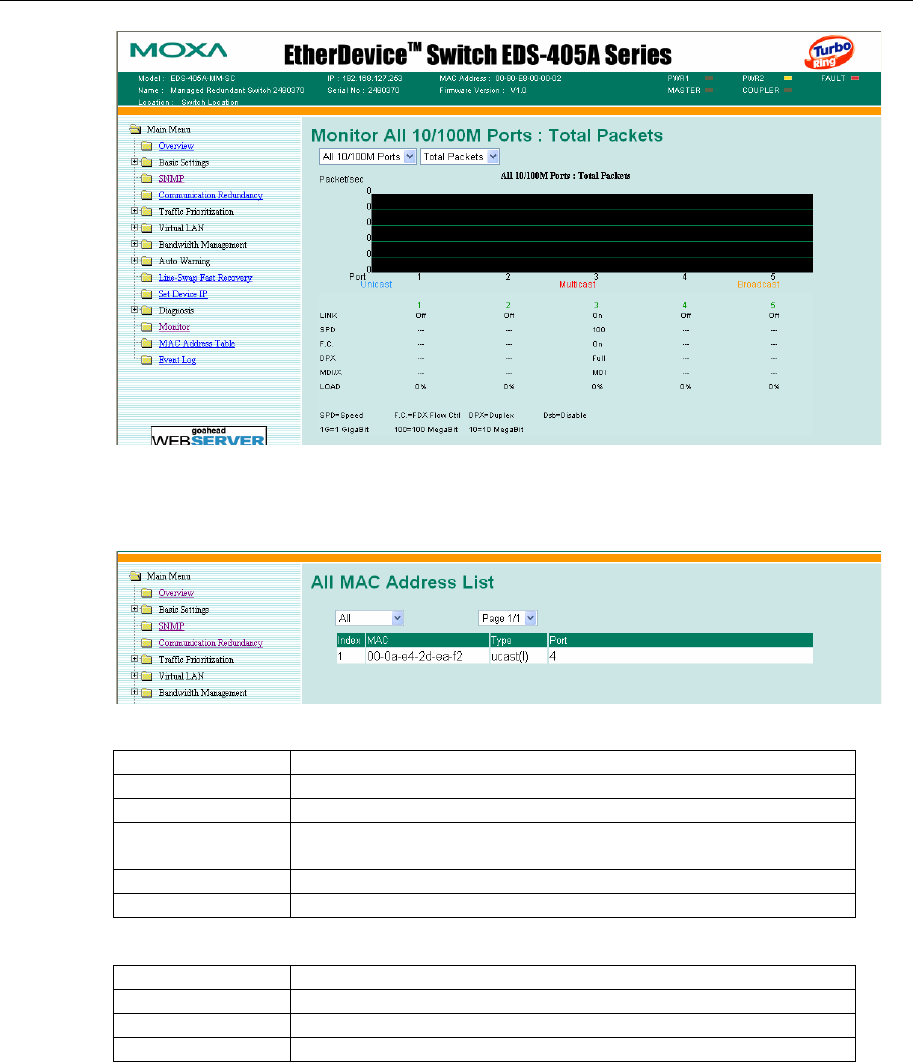Screen dimensions: 913x1062
Task: Expand Basic Settings on MAC Address List page
Action: pos(134,609)
